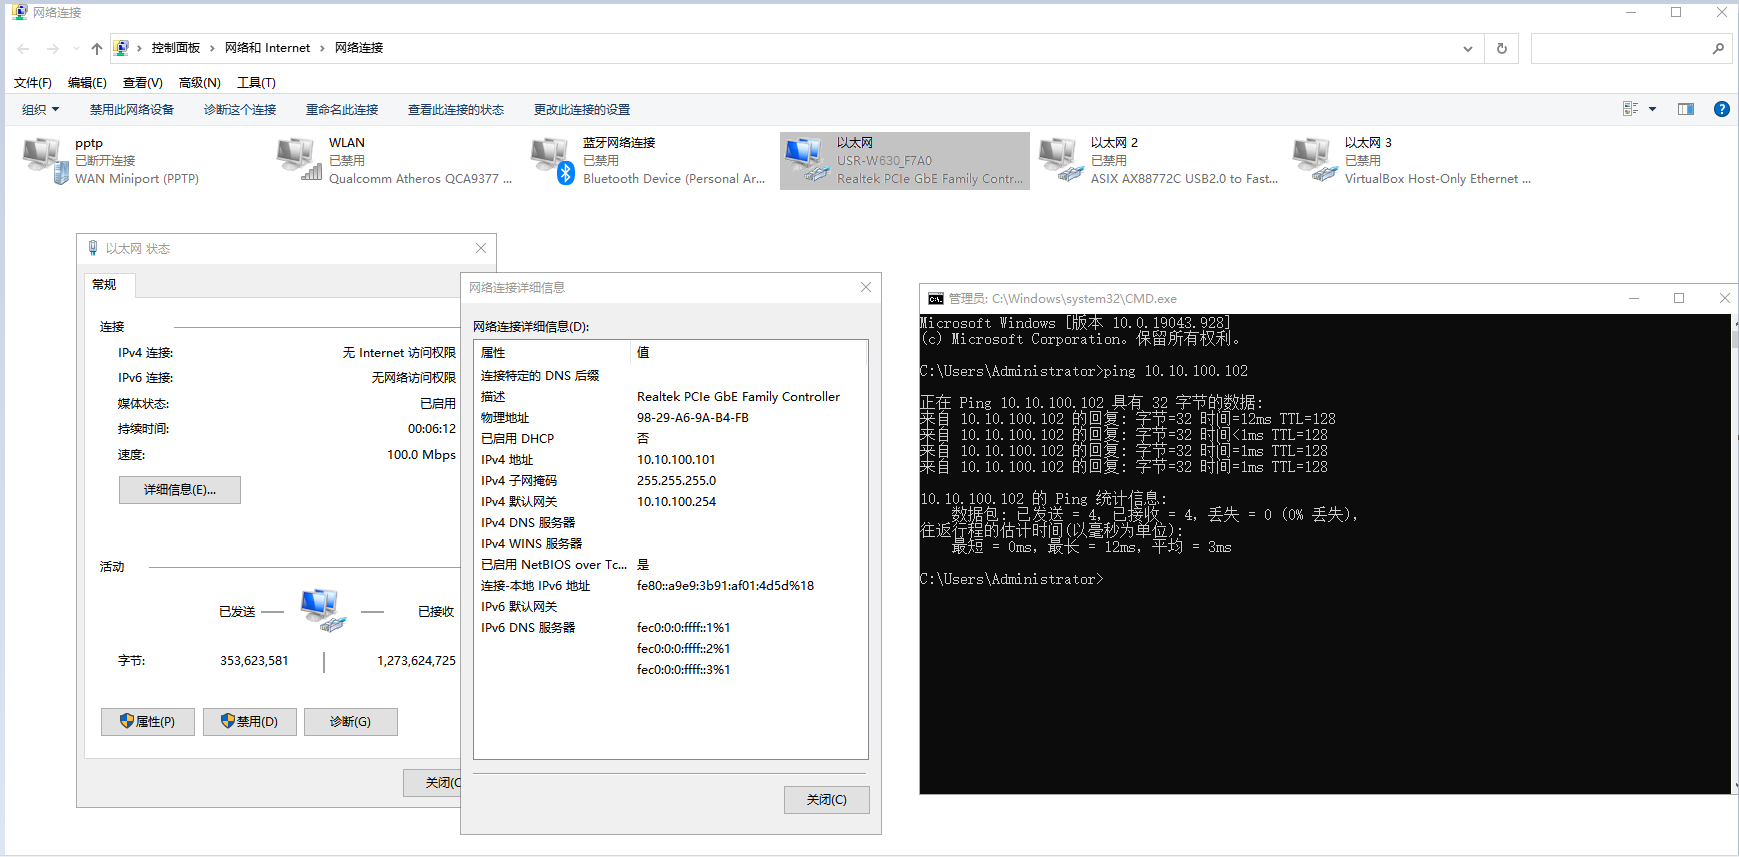Click the search box in network connections
The image size is (1739, 857).
point(1620,48)
